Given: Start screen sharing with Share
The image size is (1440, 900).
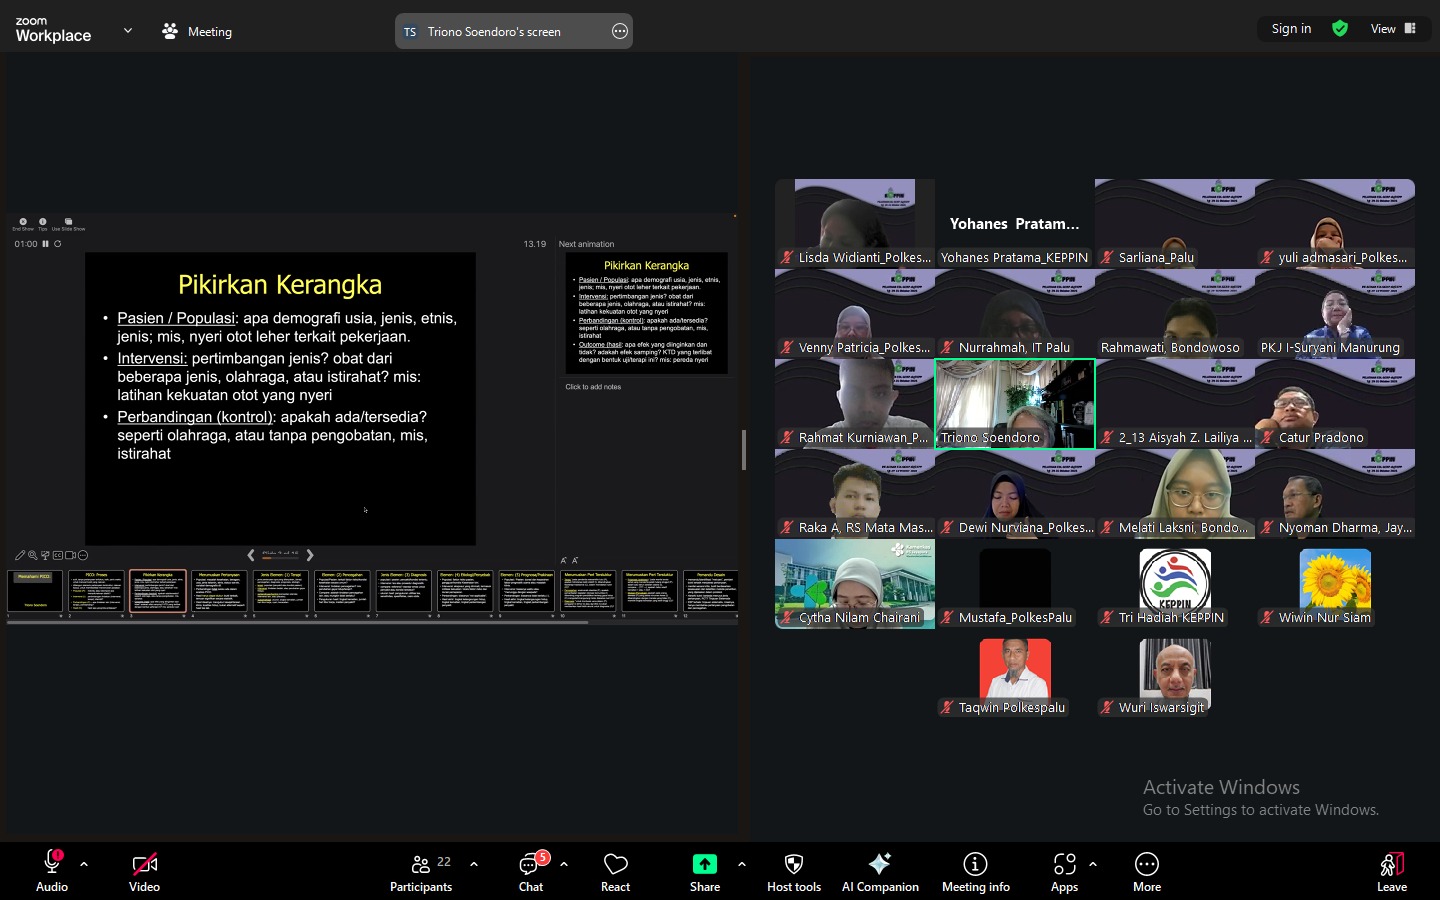Looking at the screenshot, I should click(x=704, y=871).
